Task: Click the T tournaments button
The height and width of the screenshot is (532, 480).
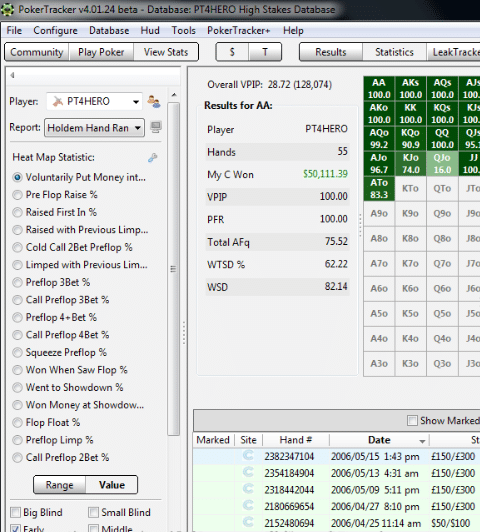Action: 265,52
